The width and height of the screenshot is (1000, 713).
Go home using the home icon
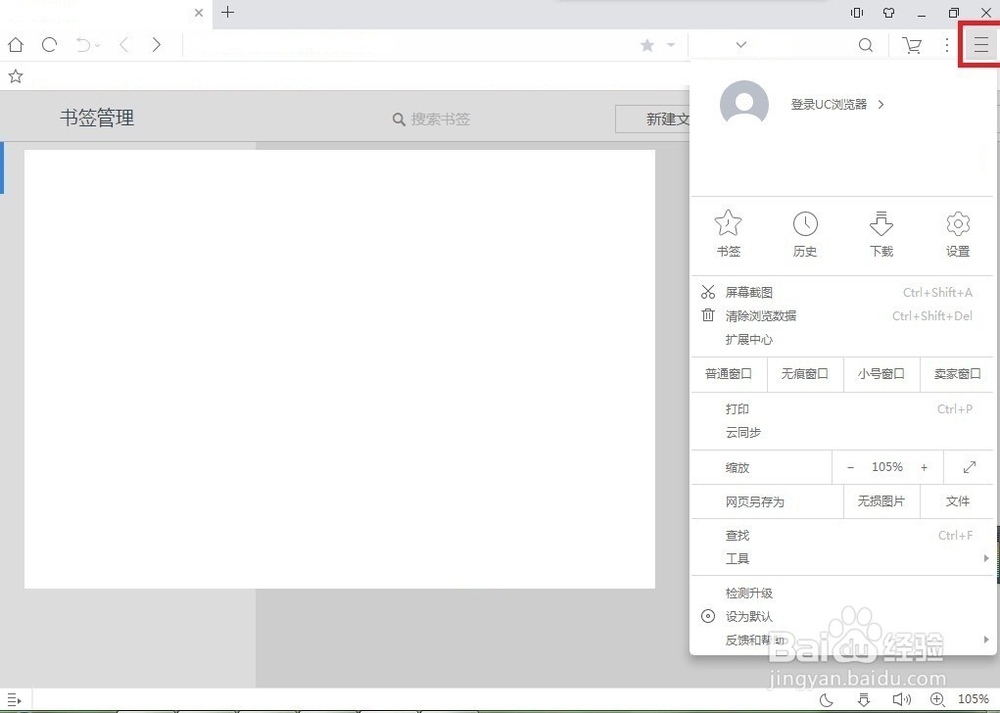click(15, 45)
